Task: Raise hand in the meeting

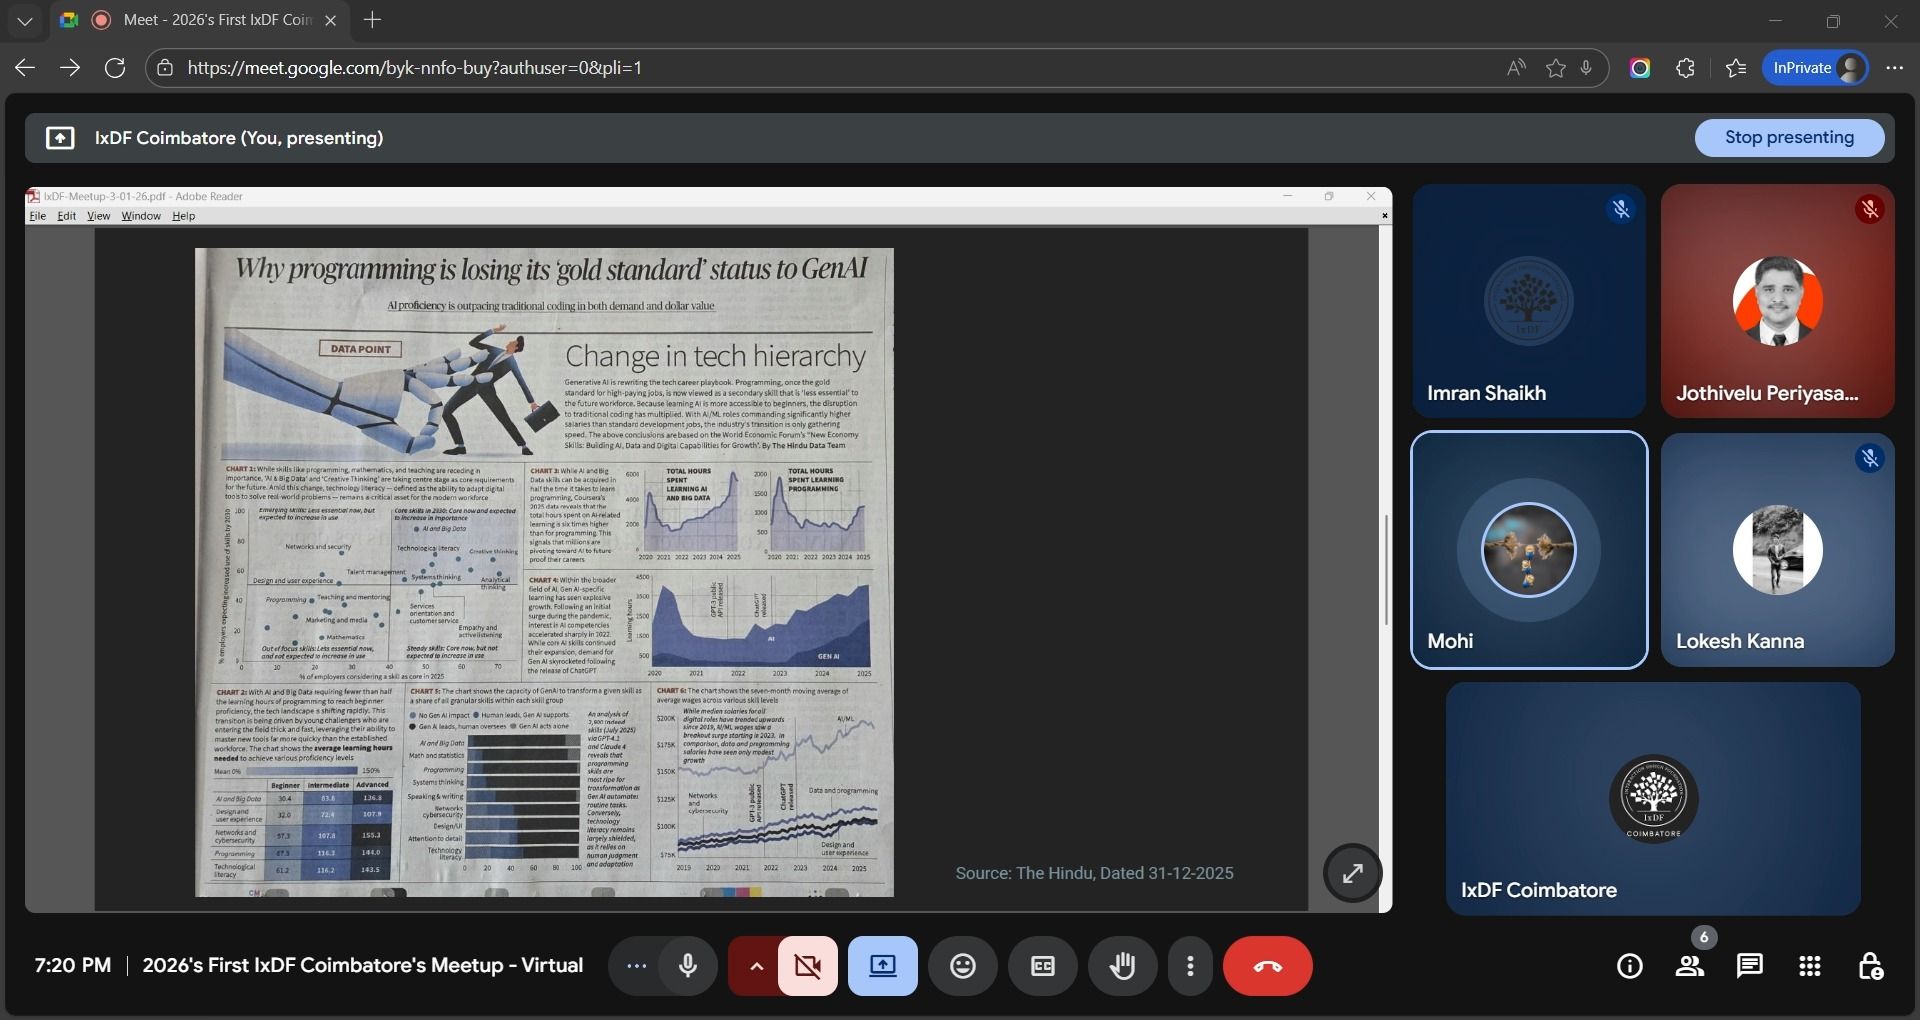Action: point(1122,966)
